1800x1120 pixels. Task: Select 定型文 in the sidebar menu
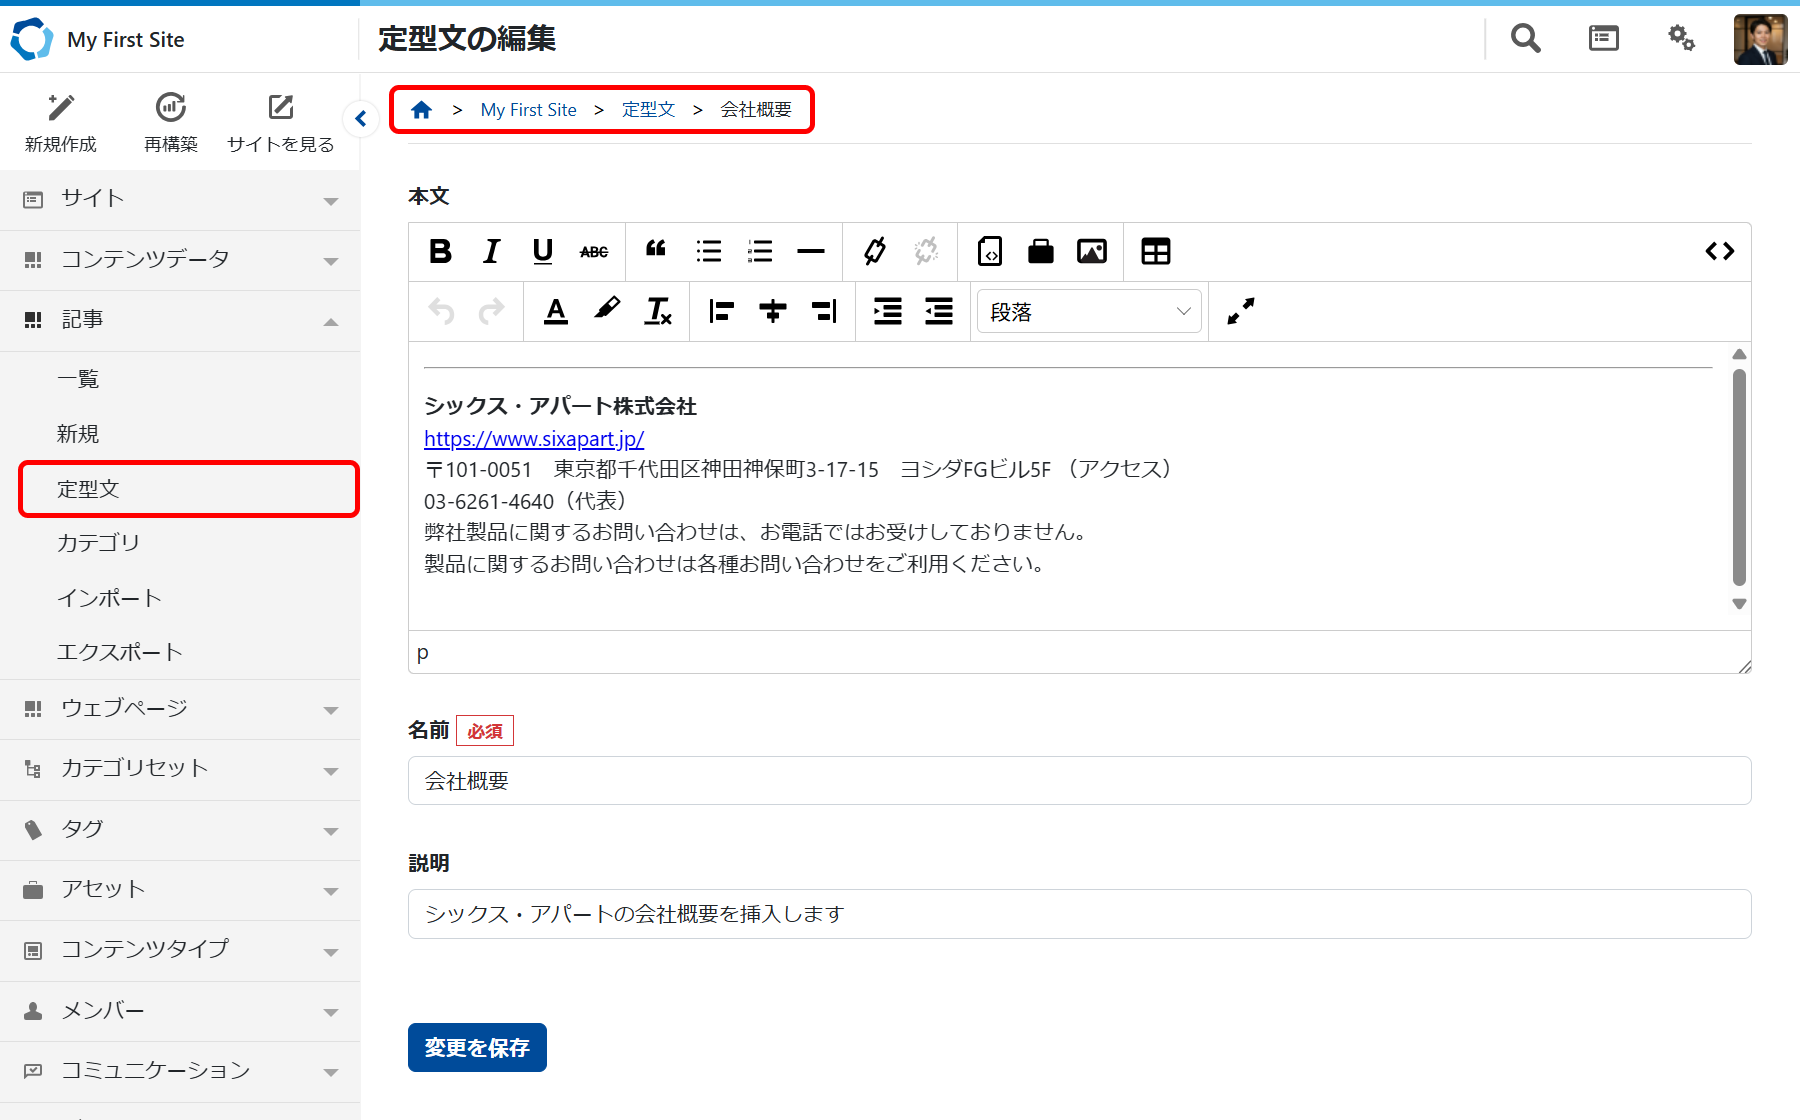click(189, 489)
